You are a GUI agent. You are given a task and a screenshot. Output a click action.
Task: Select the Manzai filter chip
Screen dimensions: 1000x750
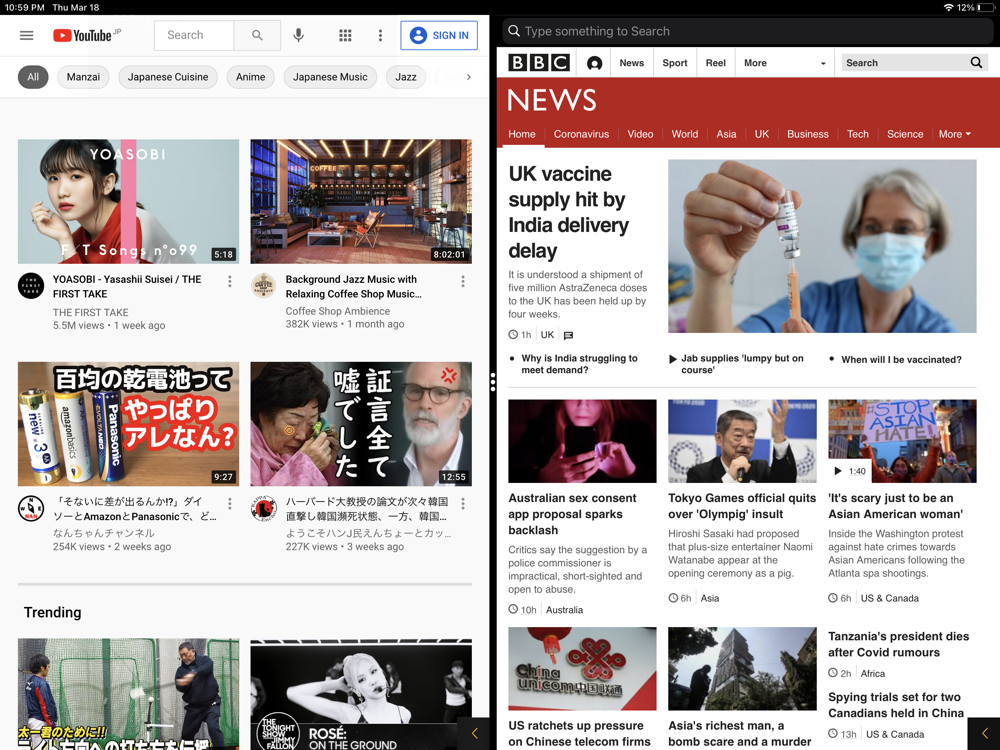click(x=84, y=77)
